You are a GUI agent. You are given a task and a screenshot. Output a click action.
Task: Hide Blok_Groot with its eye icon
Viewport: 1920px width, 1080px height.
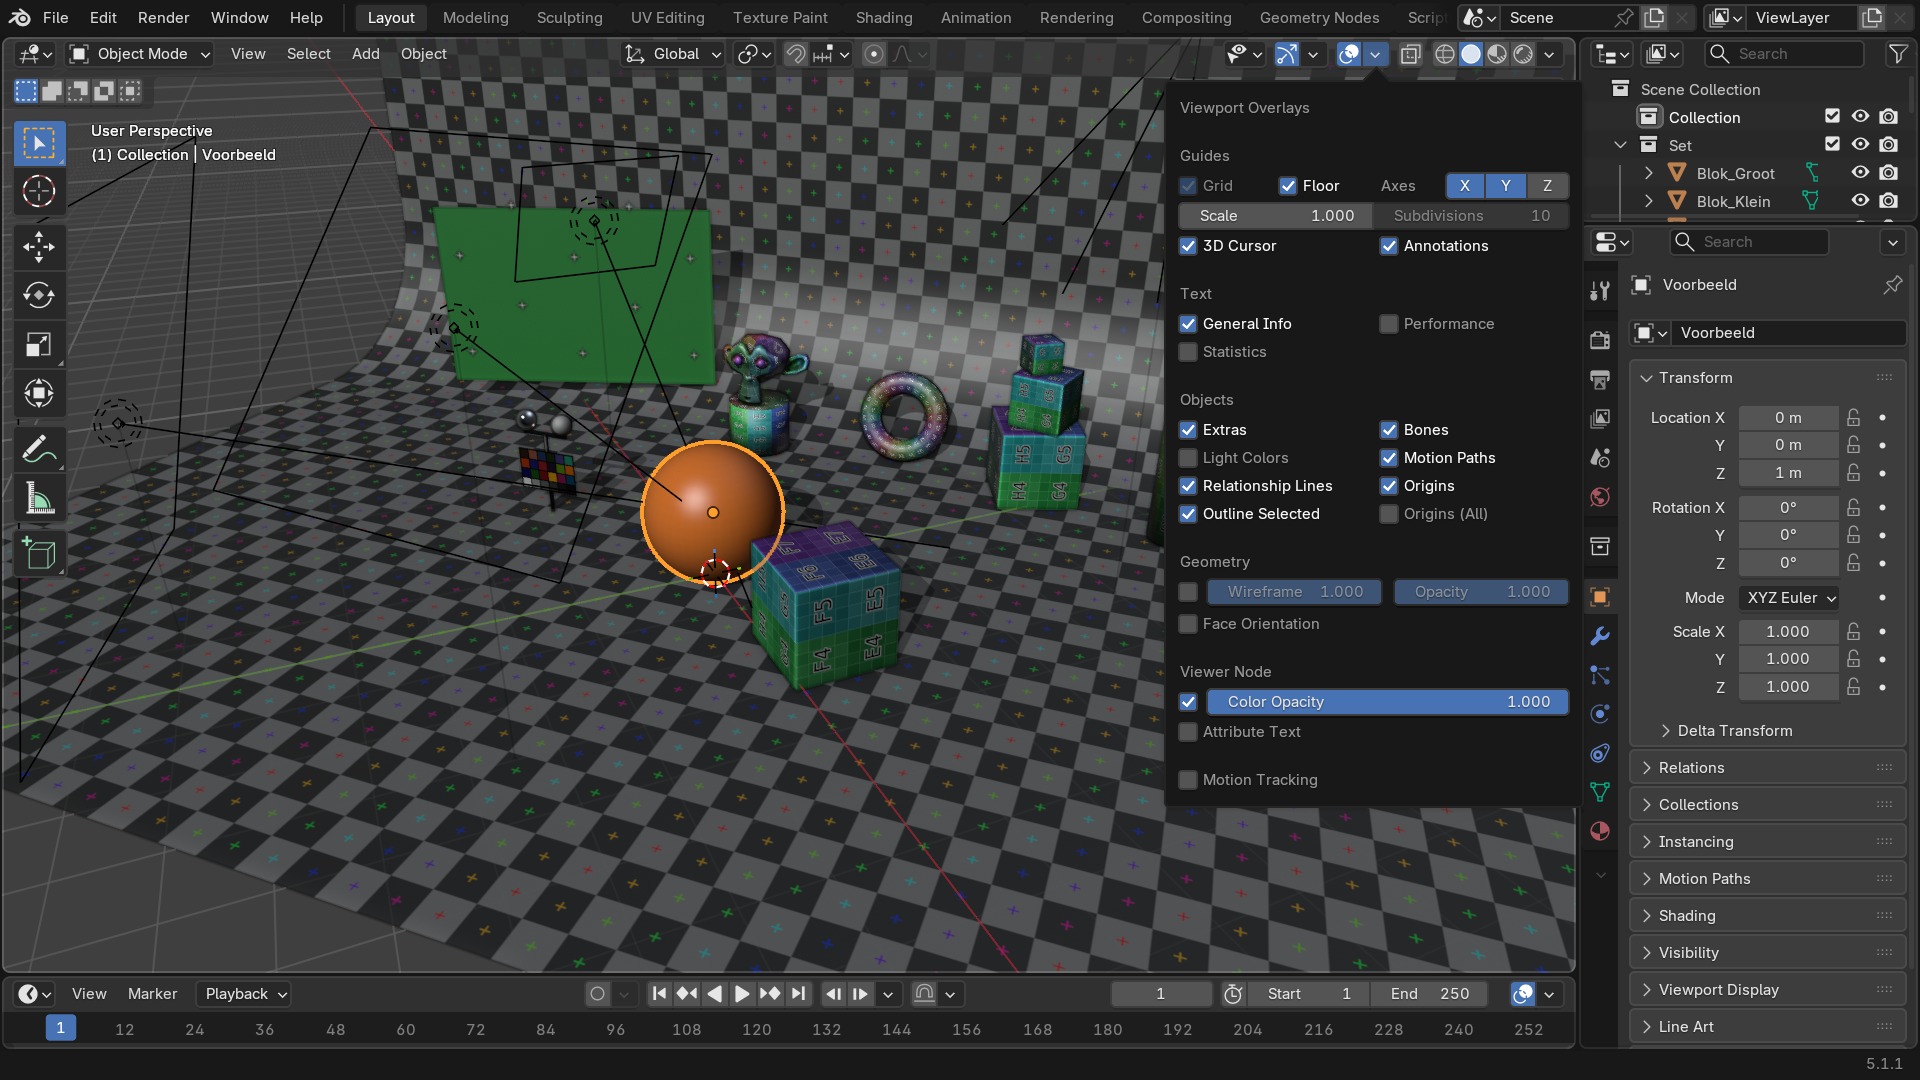1860,173
